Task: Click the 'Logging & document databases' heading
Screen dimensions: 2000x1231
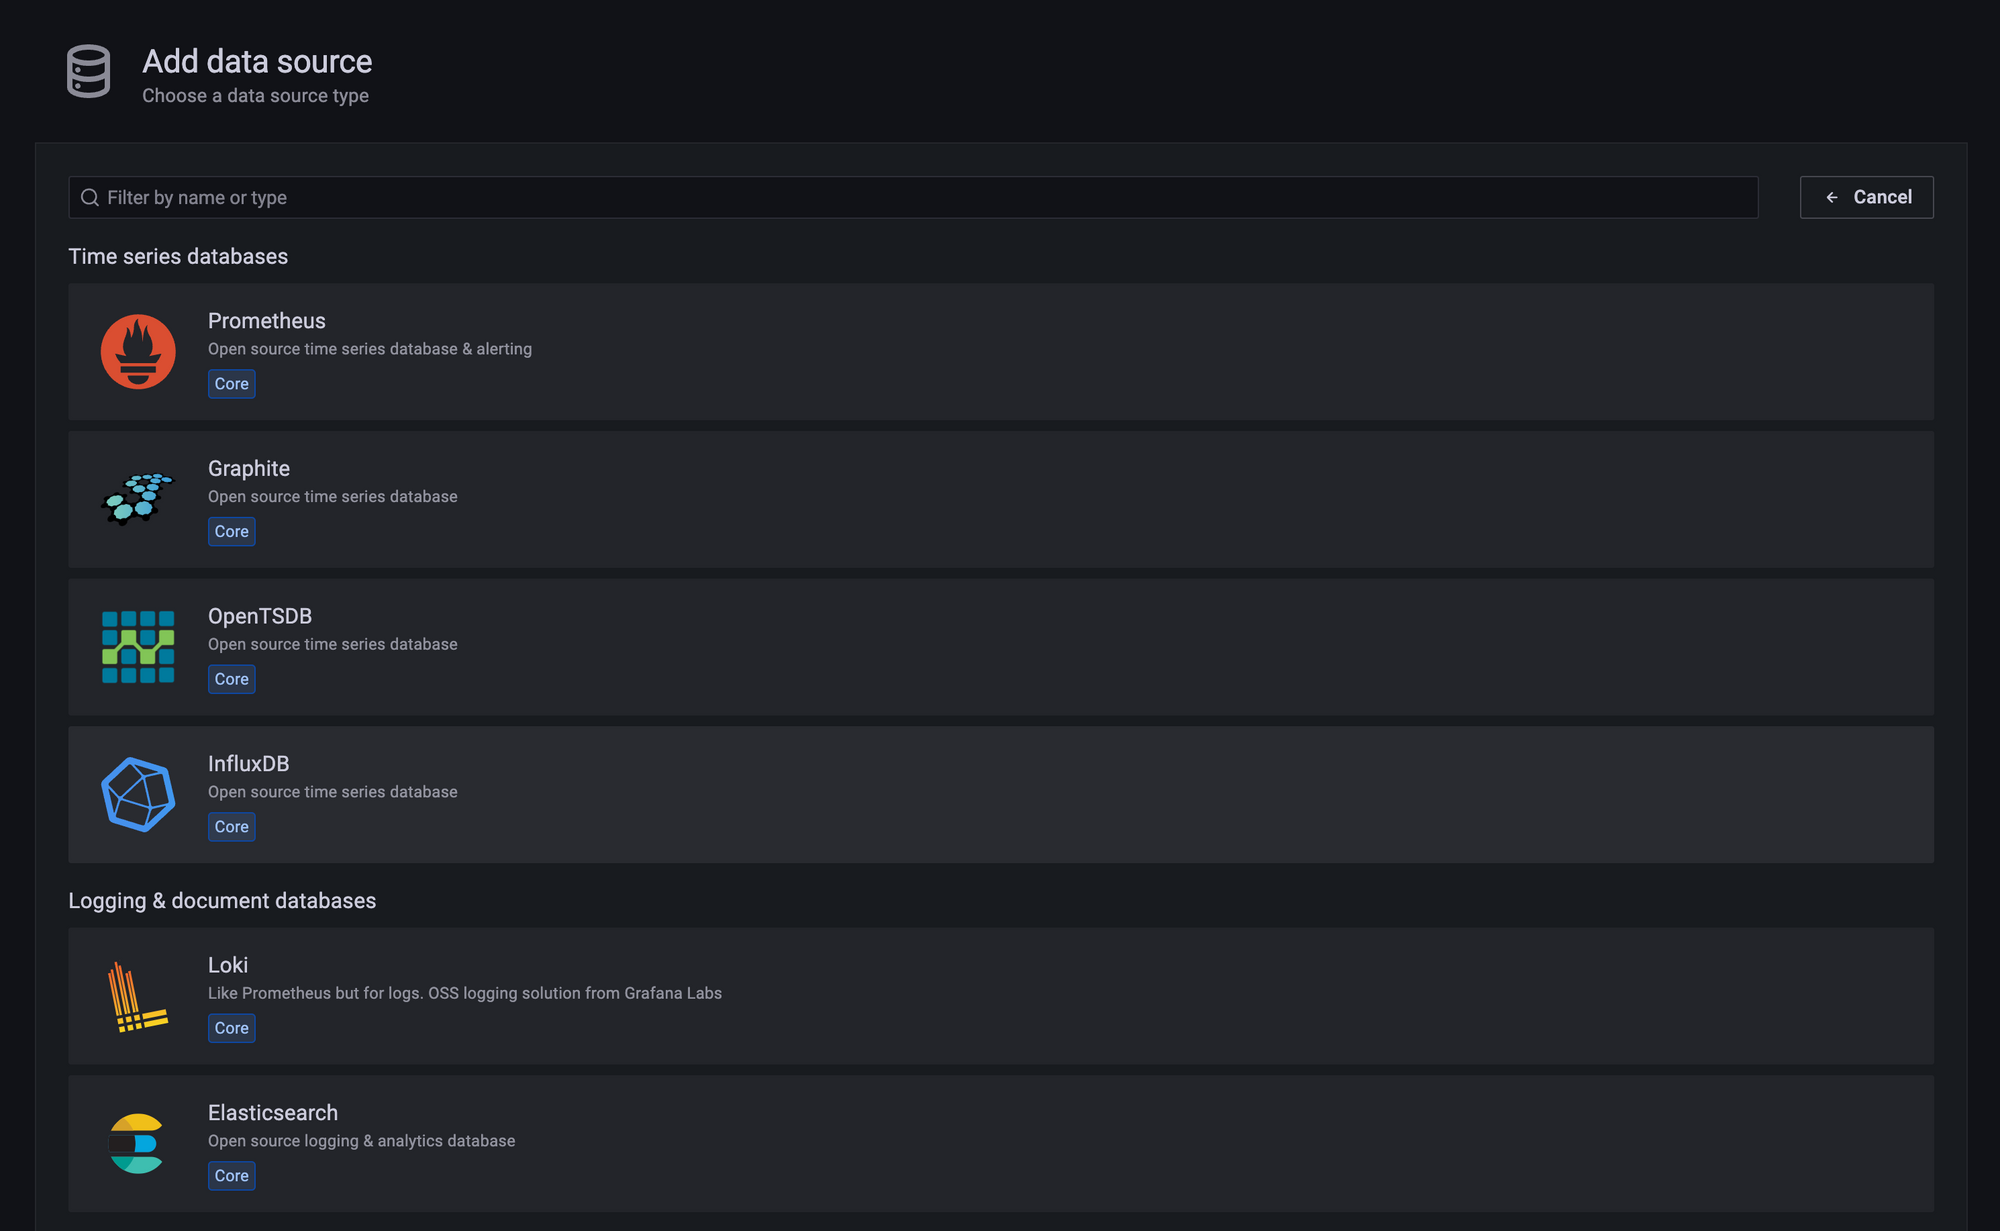Action: click(222, 901)
